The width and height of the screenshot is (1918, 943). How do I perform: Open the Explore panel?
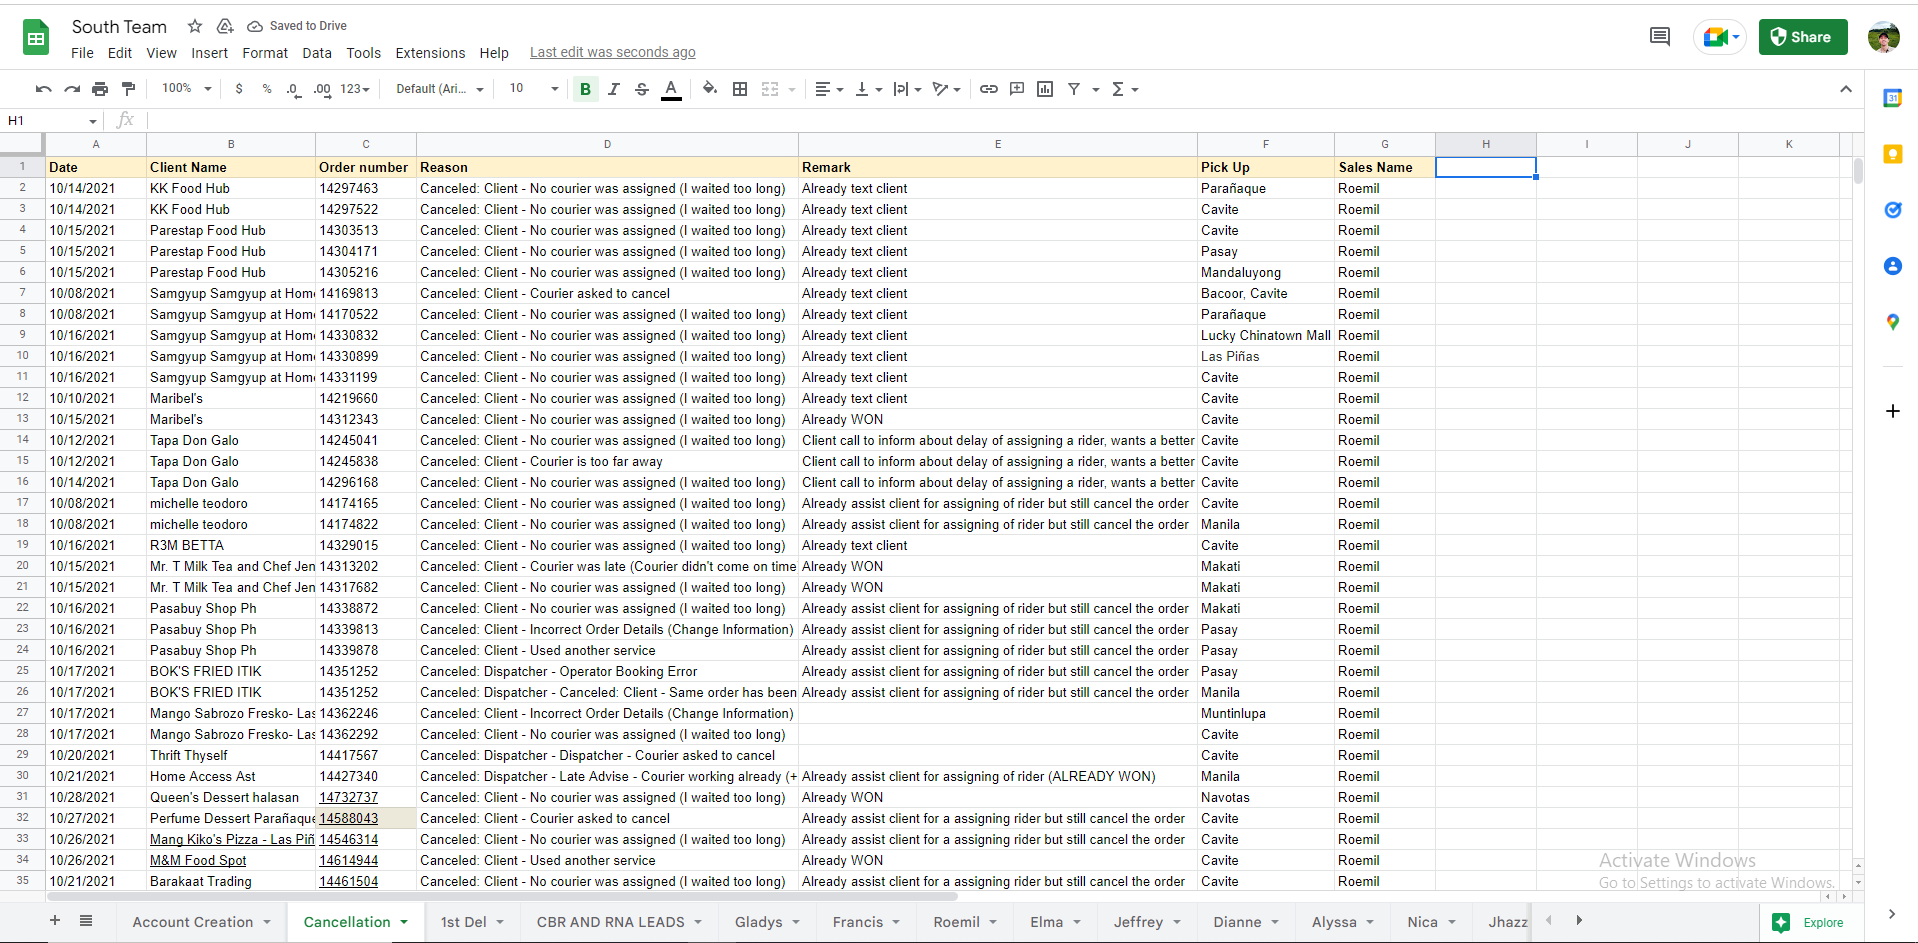(1810, 922)
